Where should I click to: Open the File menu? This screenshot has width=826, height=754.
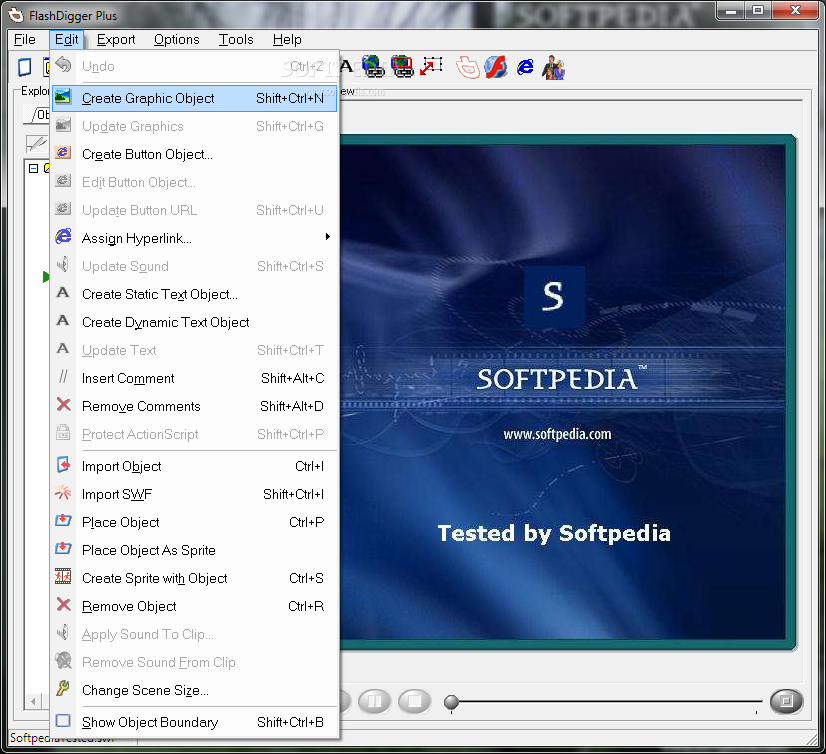coord(25,40)
